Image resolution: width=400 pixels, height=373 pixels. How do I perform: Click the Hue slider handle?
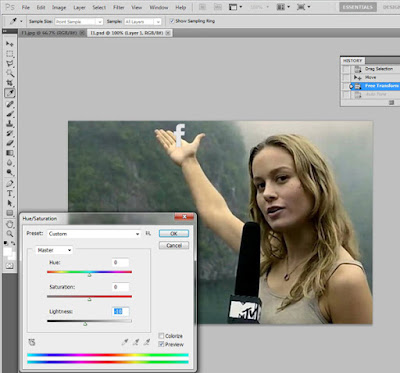pos(89,275)
